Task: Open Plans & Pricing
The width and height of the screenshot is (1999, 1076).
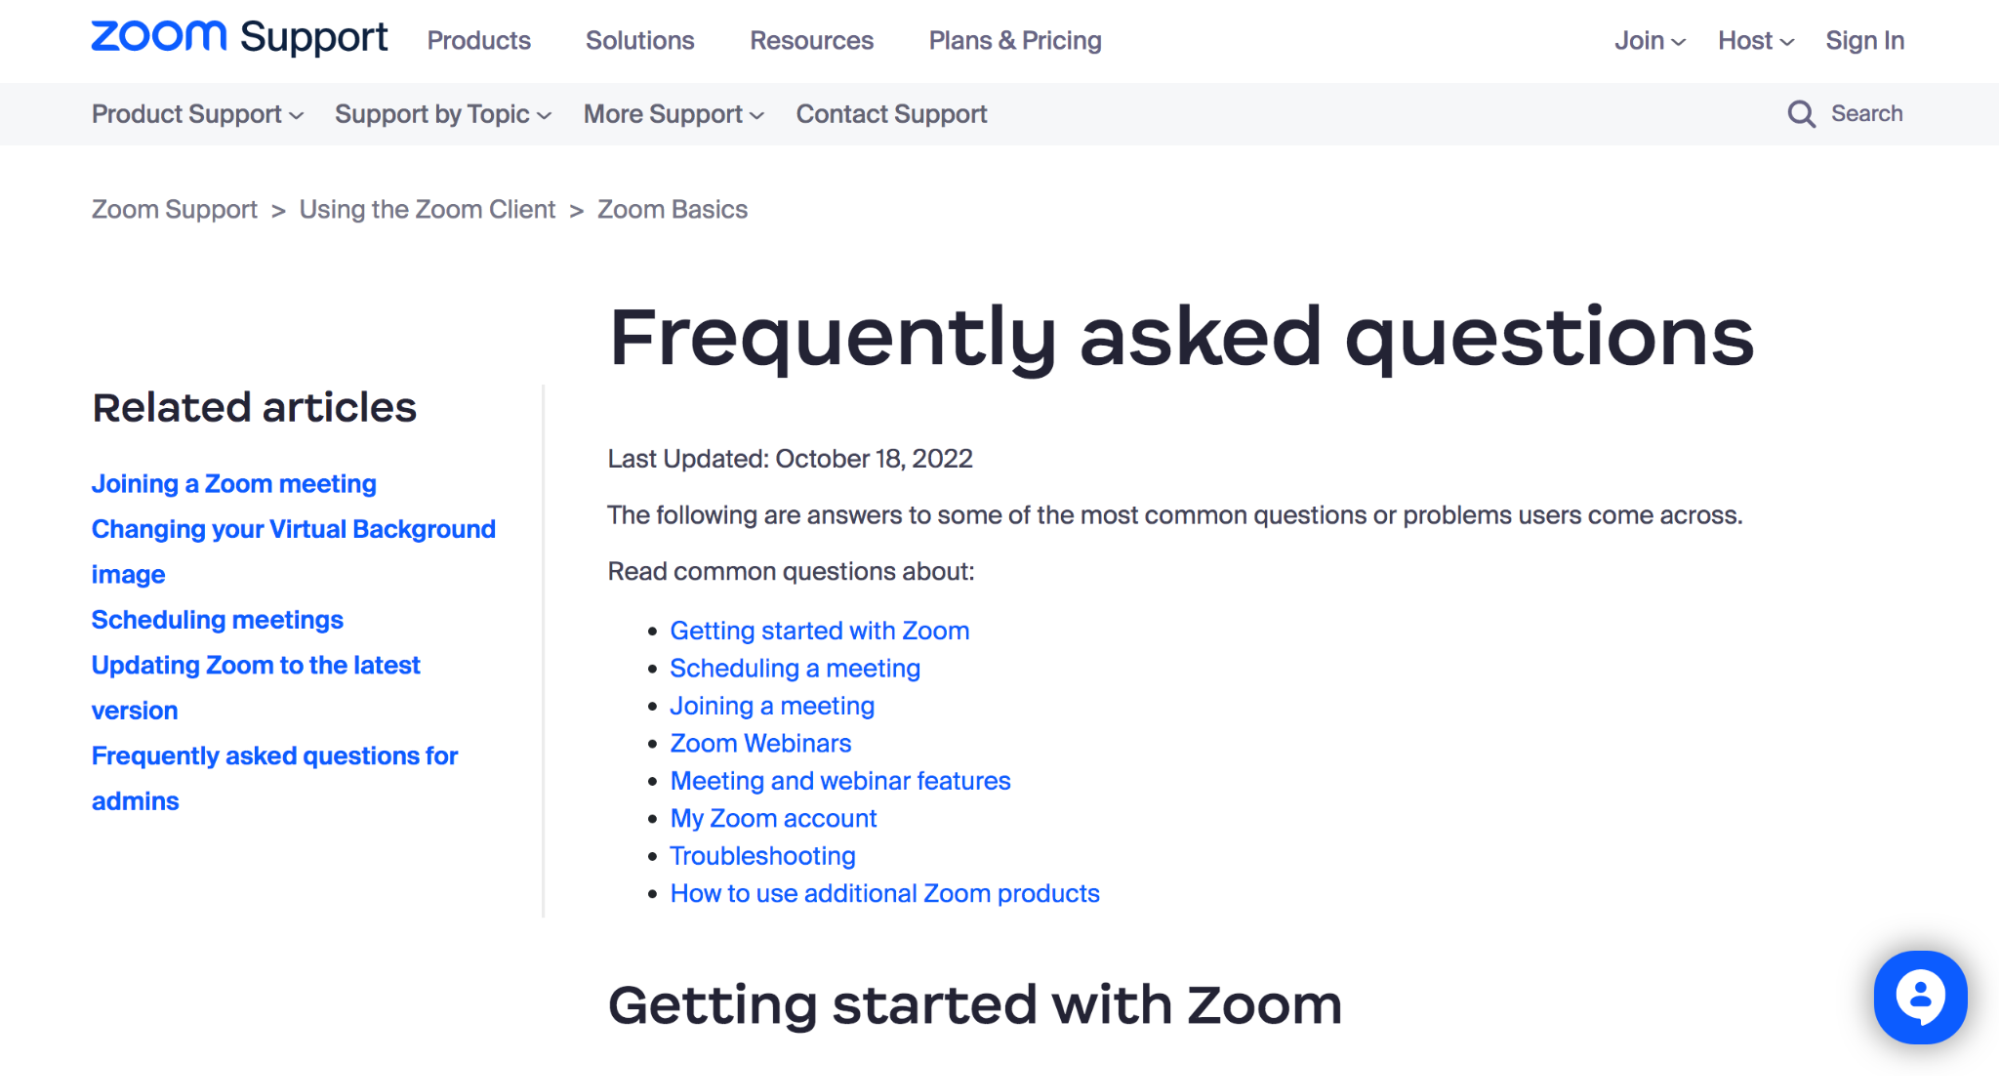Action: 1014,41
